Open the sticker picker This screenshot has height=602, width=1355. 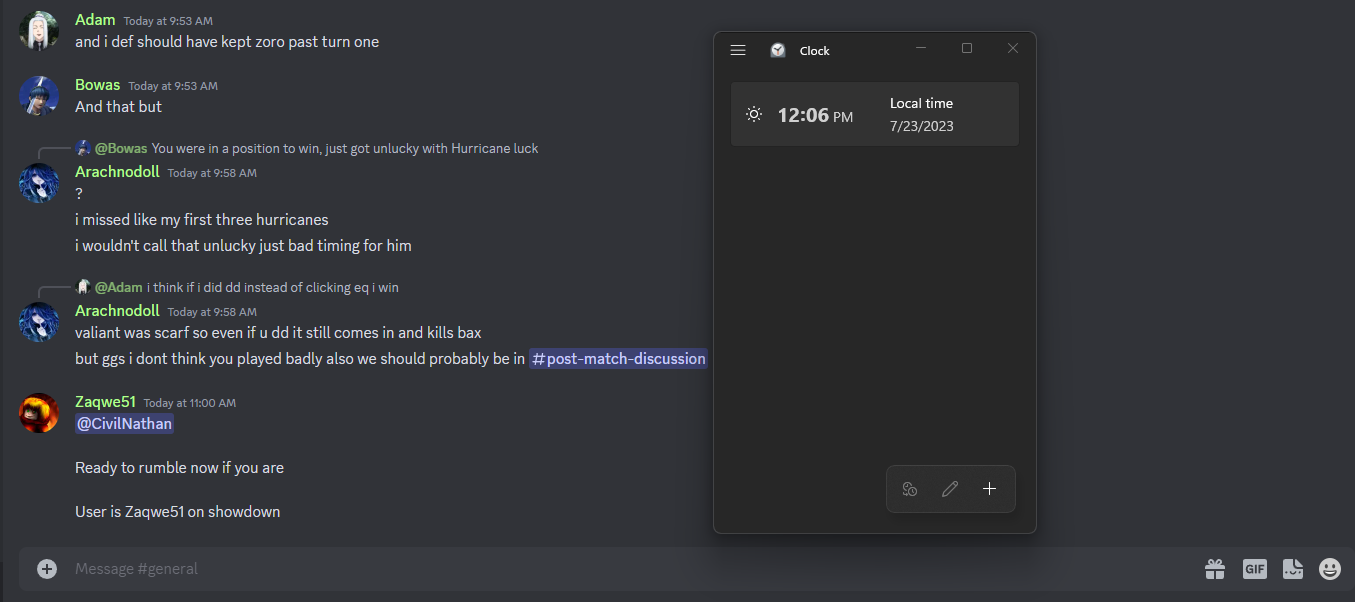tap(1293, 569)
